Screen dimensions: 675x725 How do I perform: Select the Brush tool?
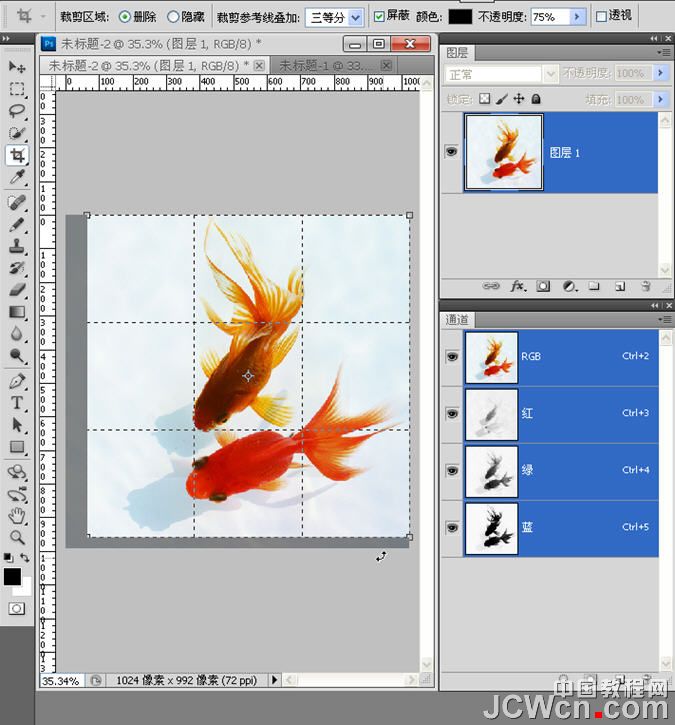point(17,224)
